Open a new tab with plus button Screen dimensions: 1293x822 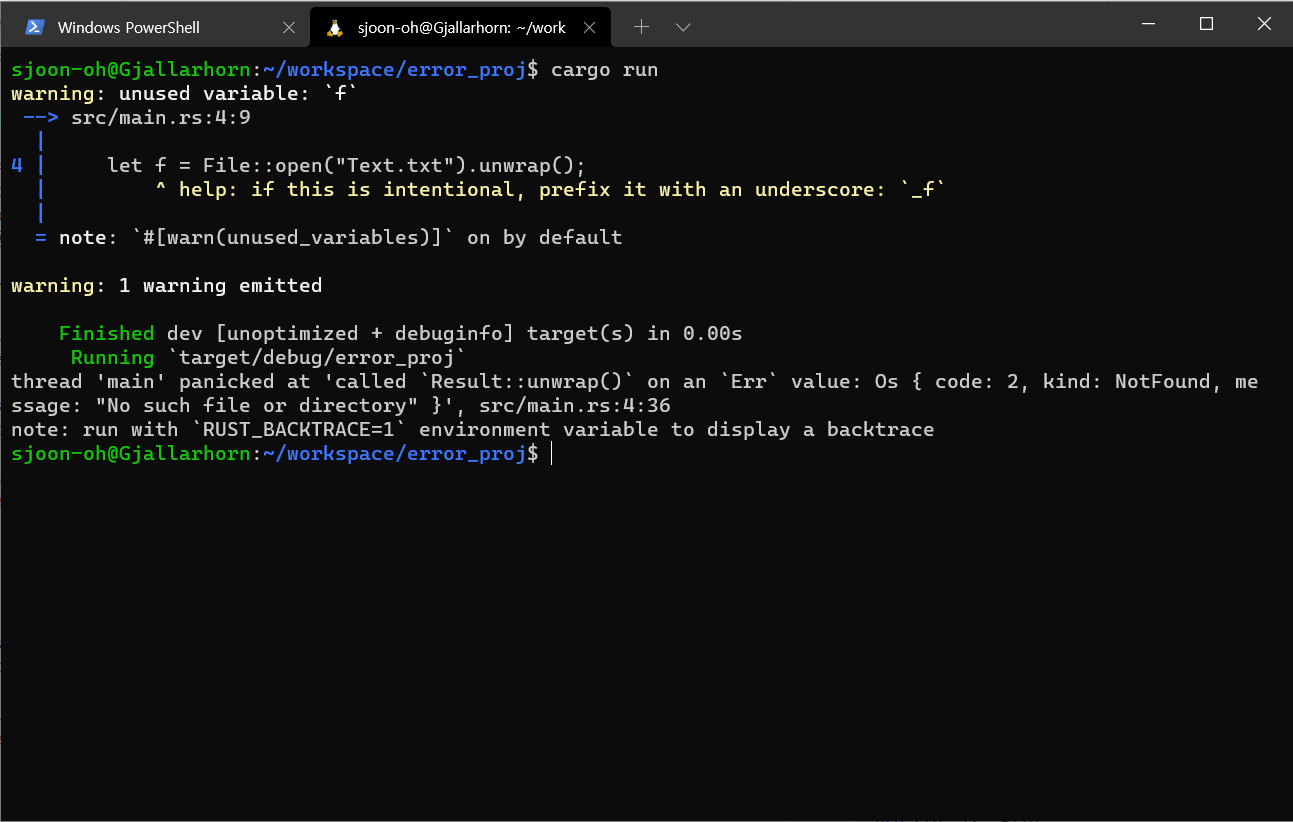641,27
